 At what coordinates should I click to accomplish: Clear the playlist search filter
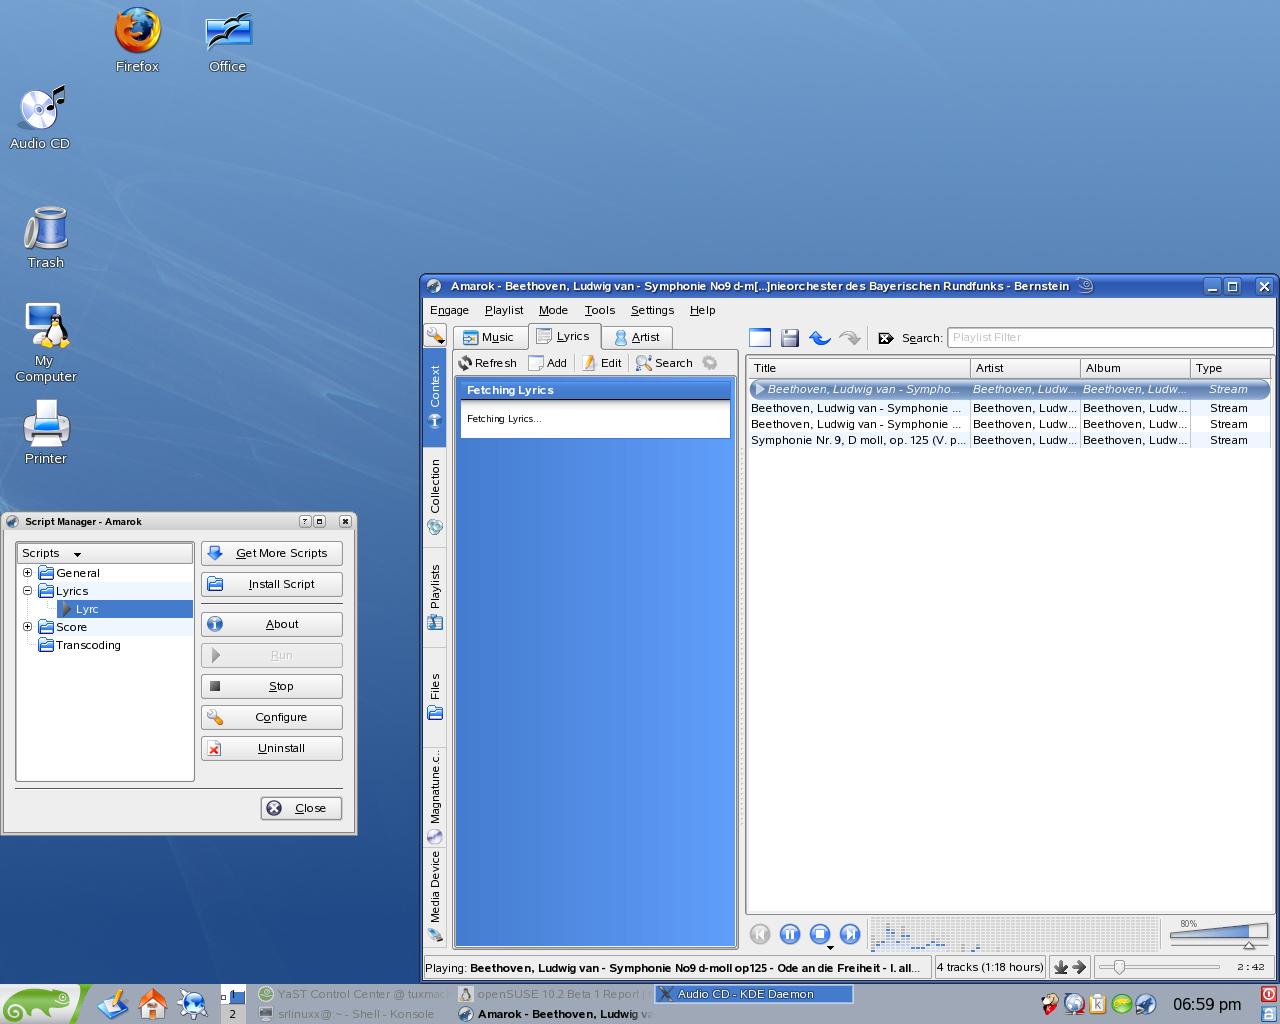(885, 338)
